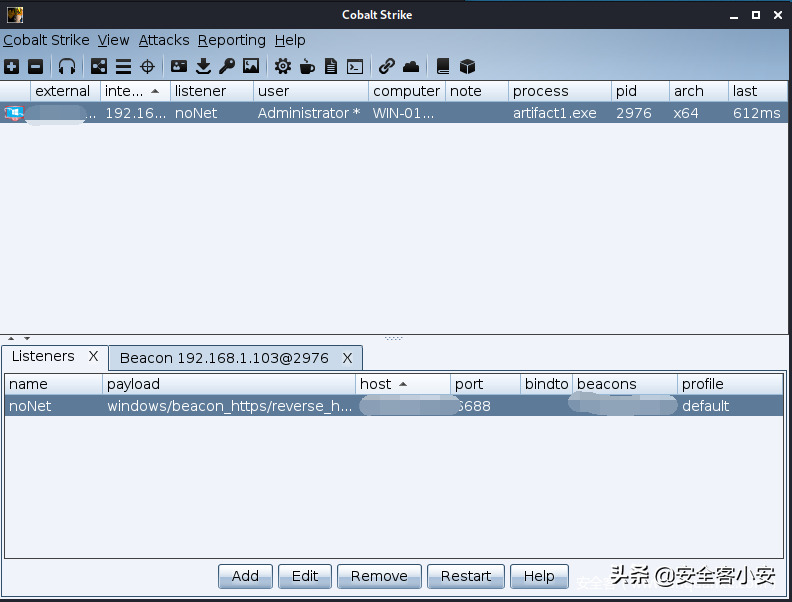
Task: Host a file via link icon
Action: [386, 66]
